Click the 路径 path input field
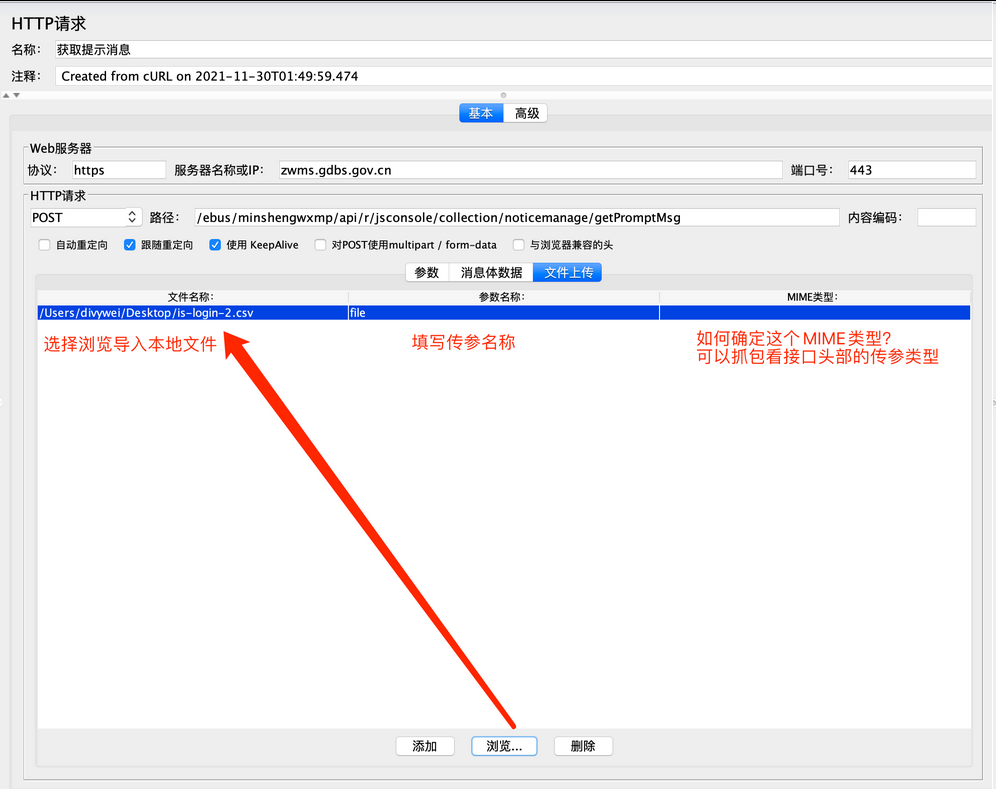 coord(517,217)
